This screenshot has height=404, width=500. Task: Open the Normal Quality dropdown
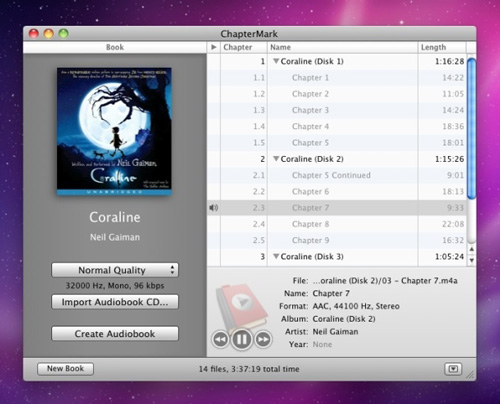115,270
